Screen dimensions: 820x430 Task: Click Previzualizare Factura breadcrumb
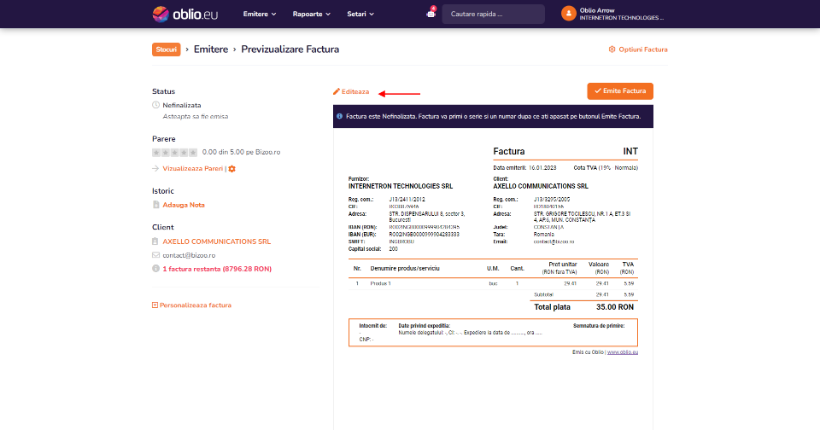(x=290, y=49)
